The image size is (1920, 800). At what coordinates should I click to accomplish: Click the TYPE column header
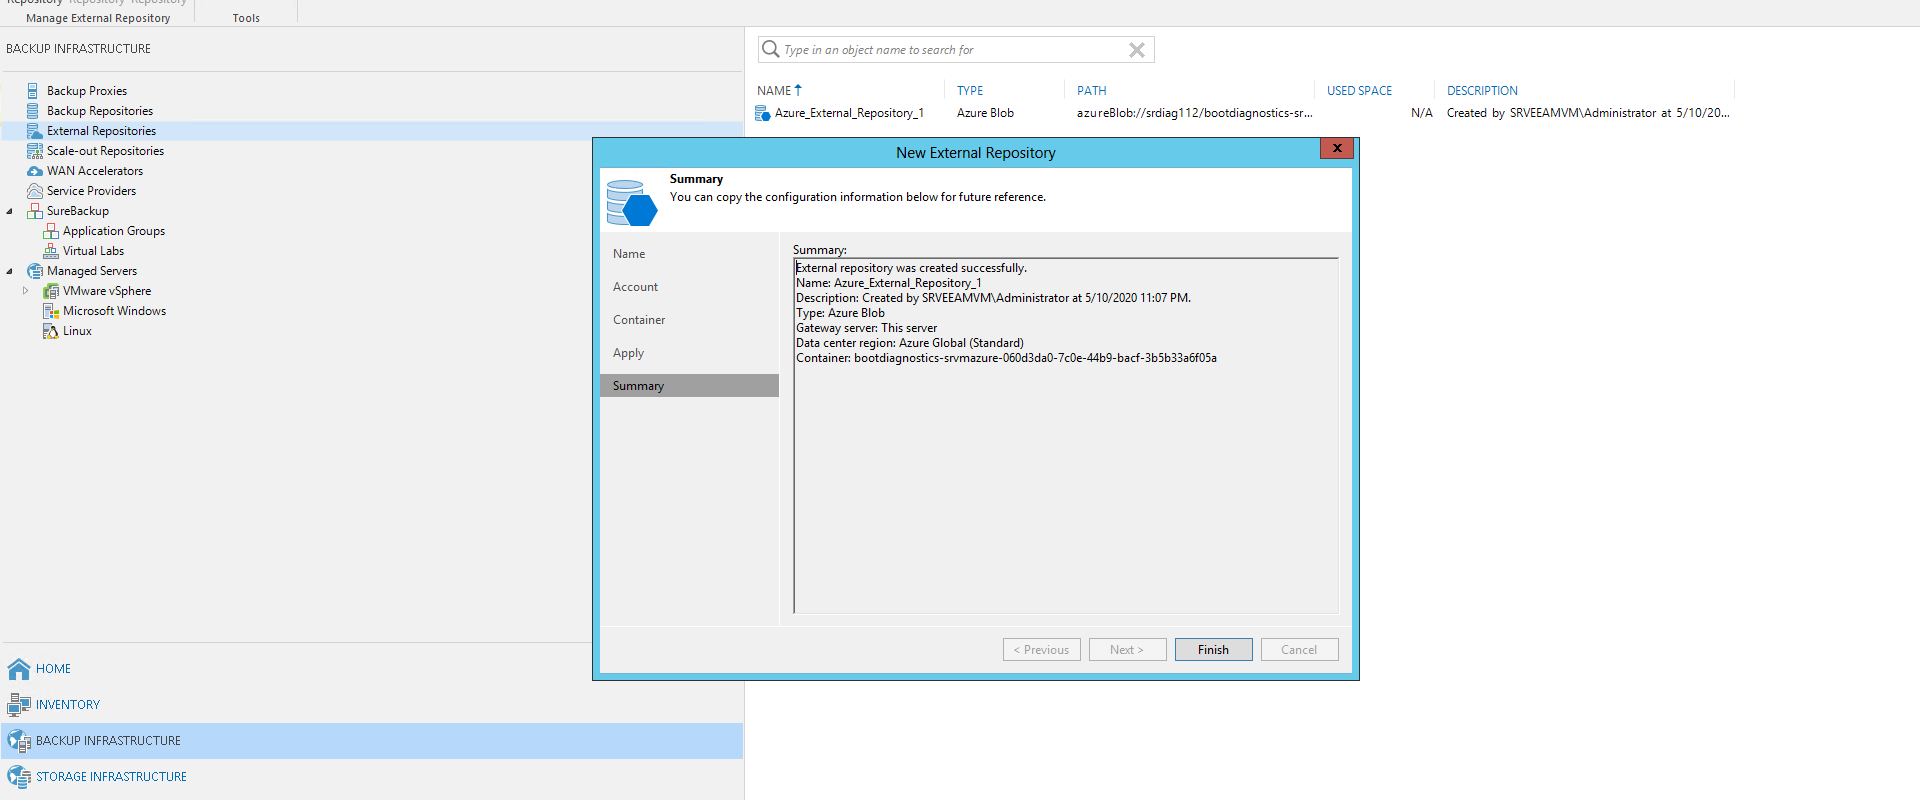click(x=970, y=91)
